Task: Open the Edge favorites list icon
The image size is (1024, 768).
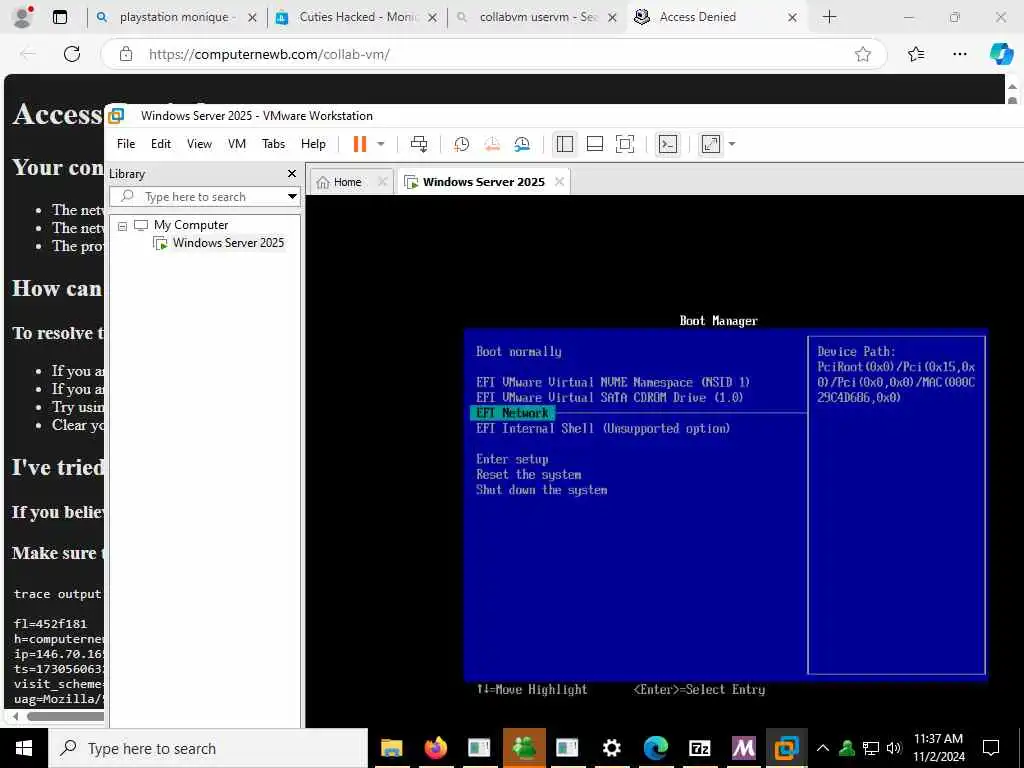Action: 916,54
